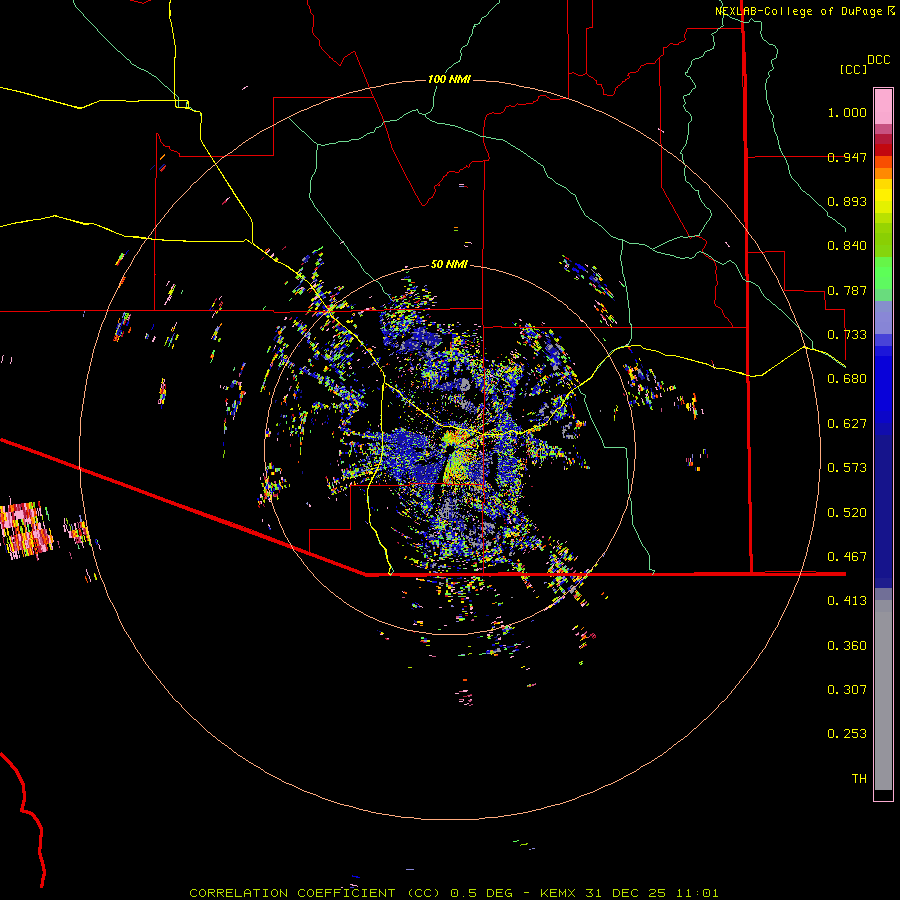
Task: Click the "31 DEC 25 11:01" timestamp
Action: tap(652, 893)
